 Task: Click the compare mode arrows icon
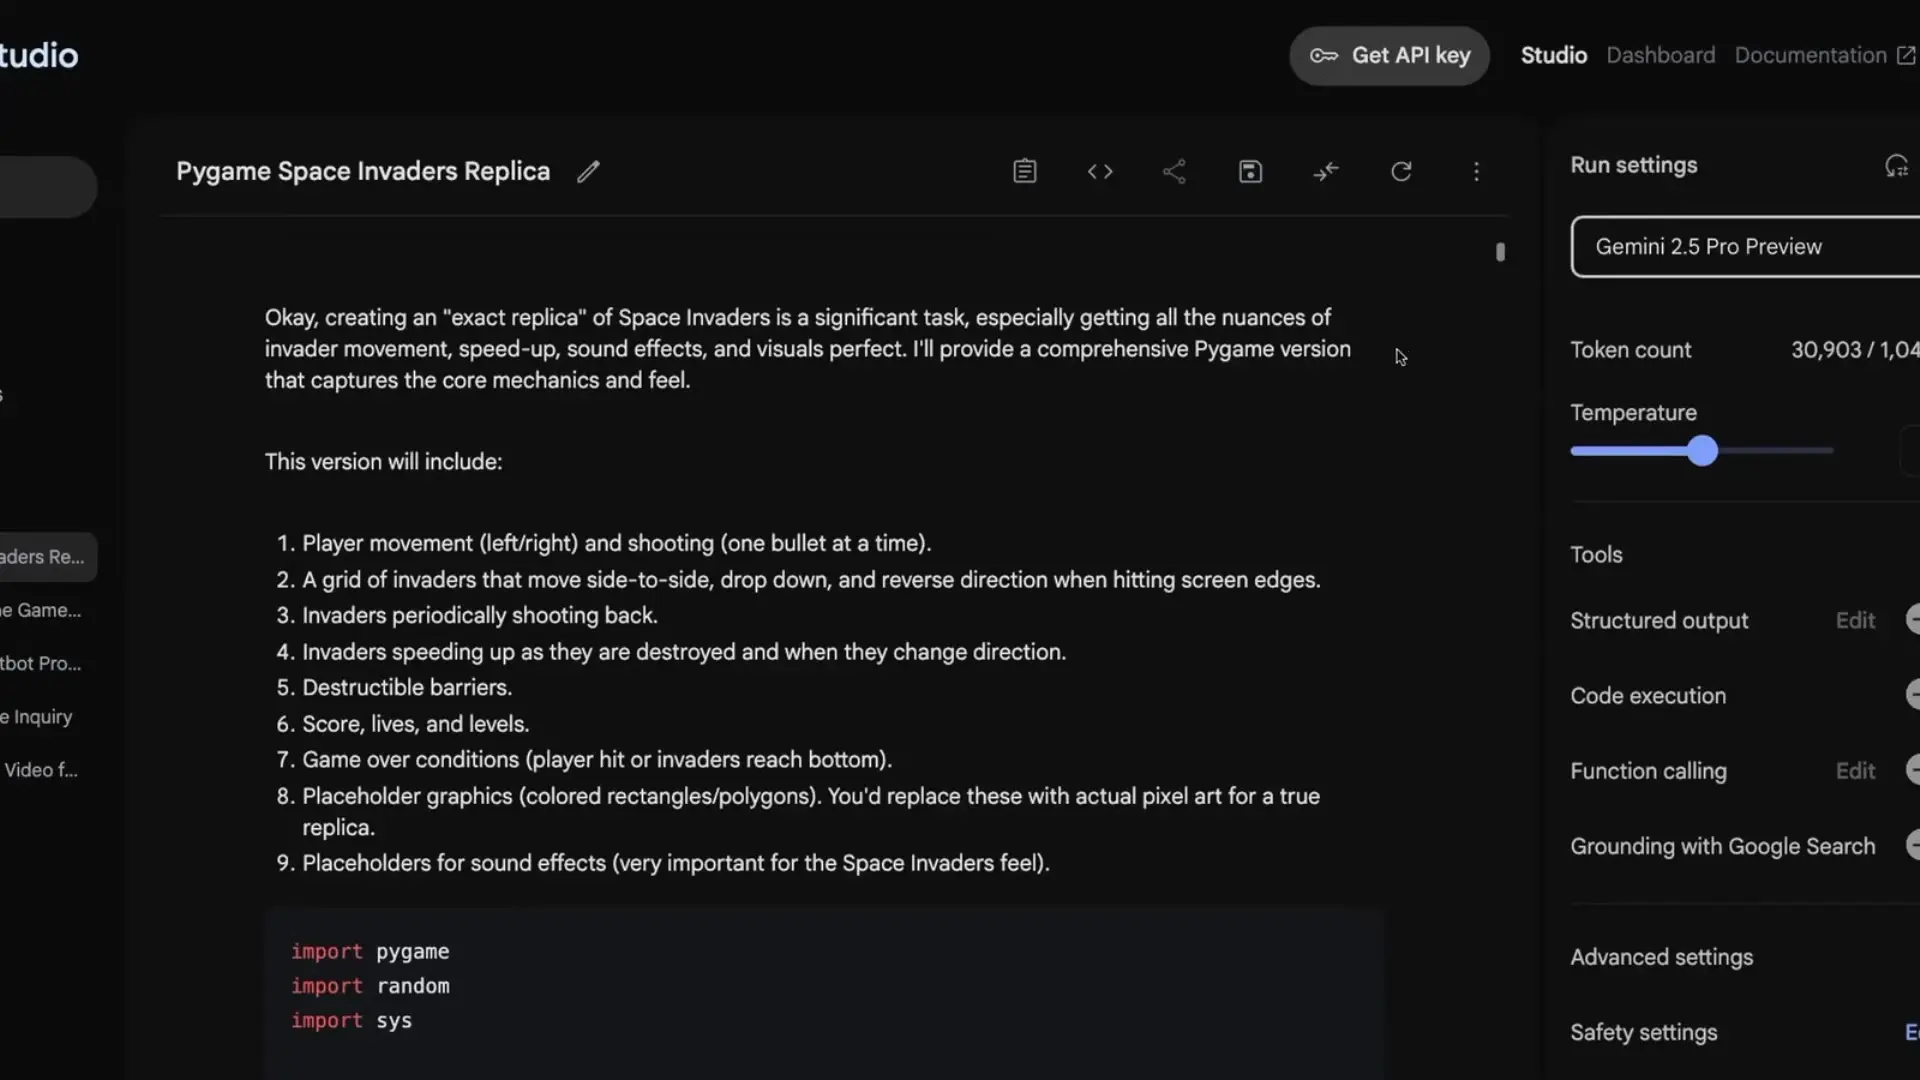[1326, 172]
